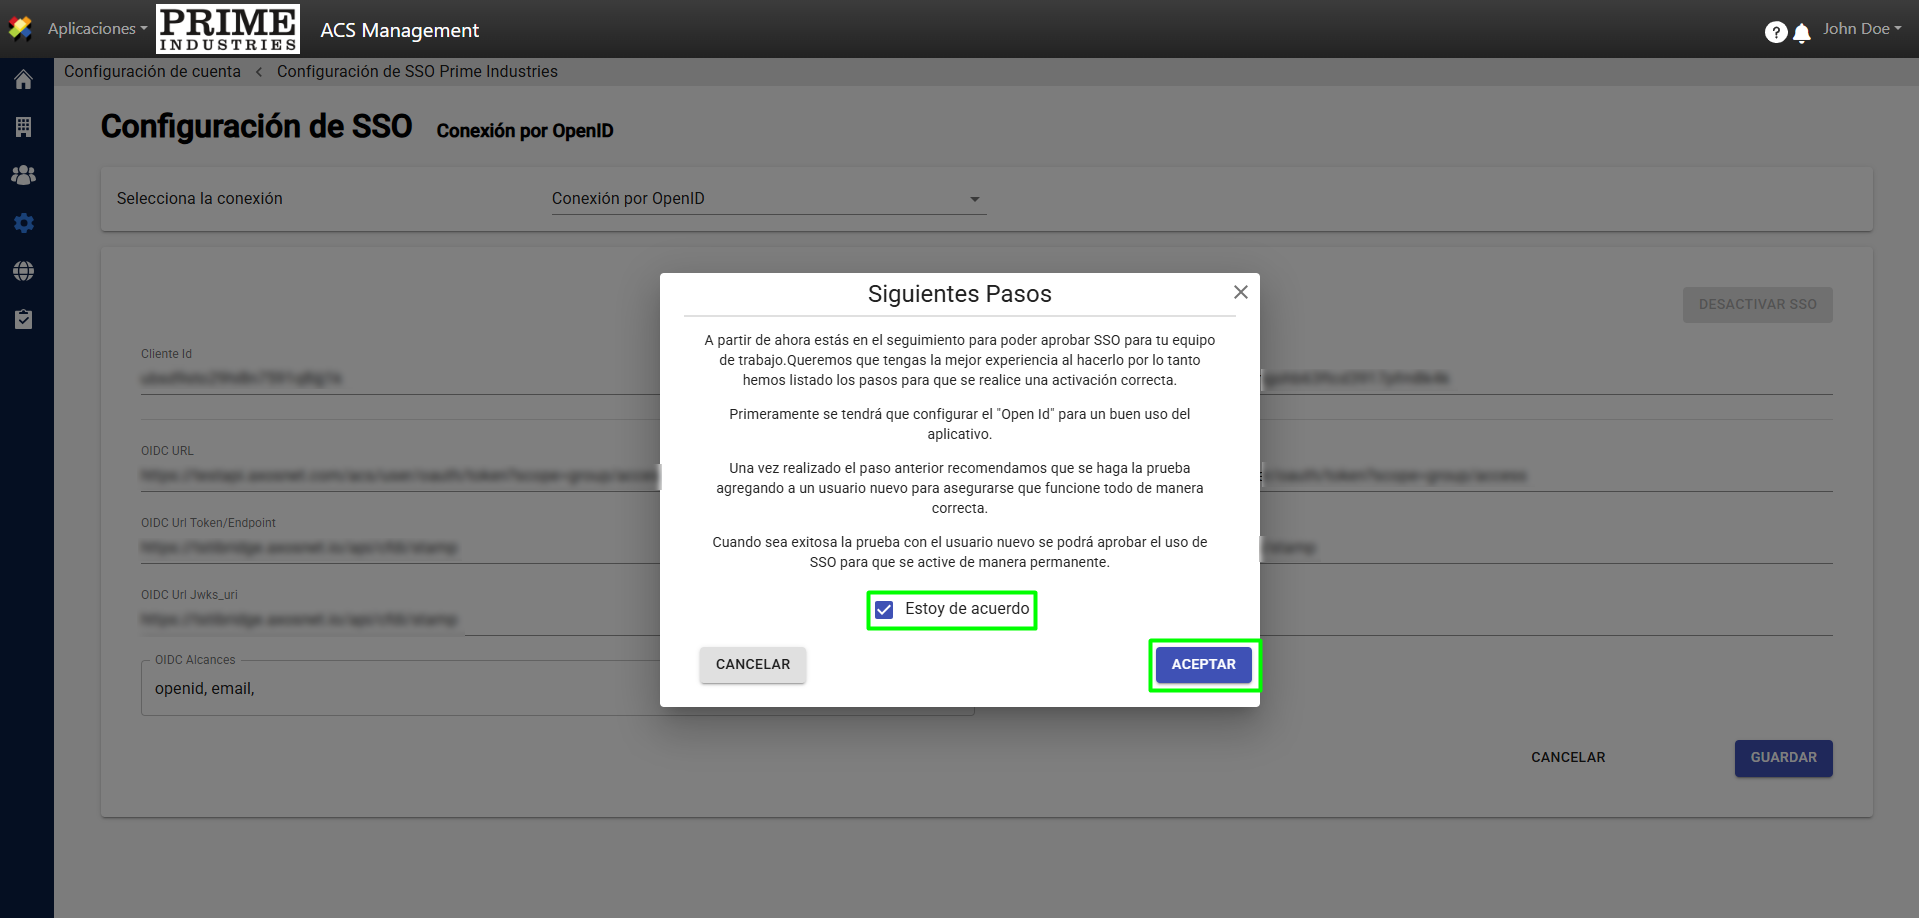
Task: Go to 'Configuración de cuenta' breadcrumb
Action: [152, 72]
